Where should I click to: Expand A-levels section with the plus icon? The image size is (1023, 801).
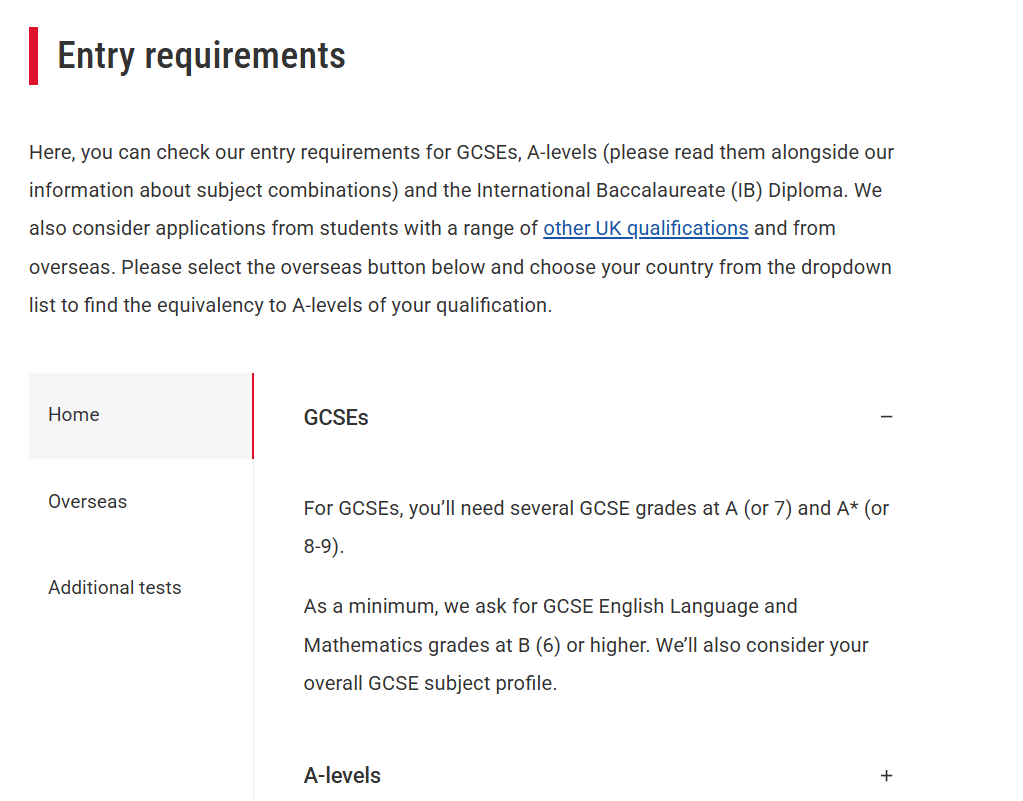click(x=886, y=776)
